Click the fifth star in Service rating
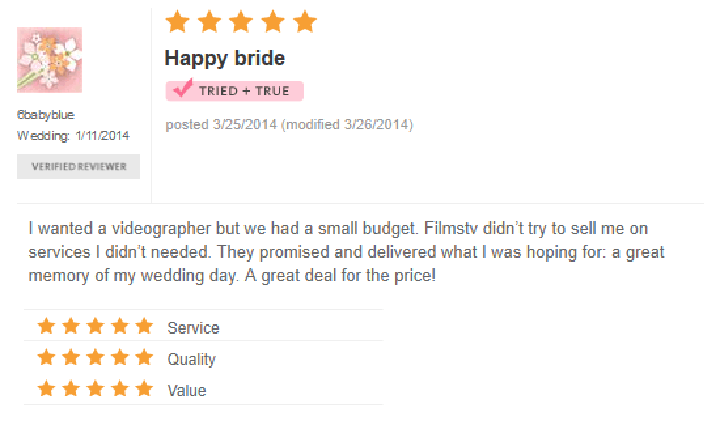 [144, 326]
